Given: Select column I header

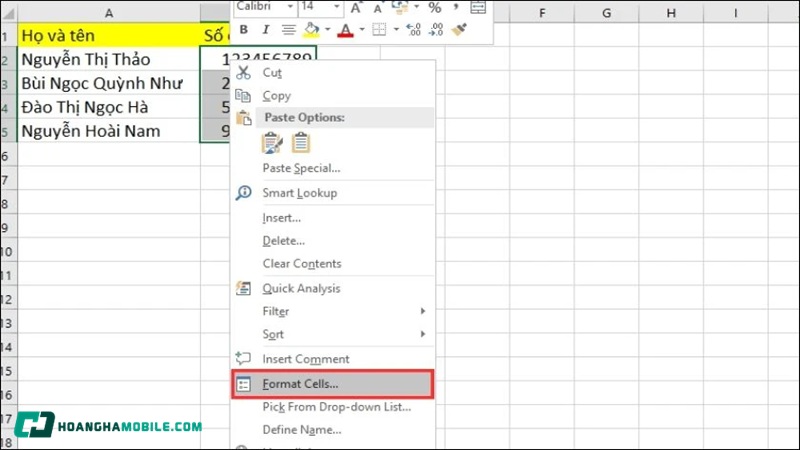Looking at the screenshot, I should click(x=736, y=13).
